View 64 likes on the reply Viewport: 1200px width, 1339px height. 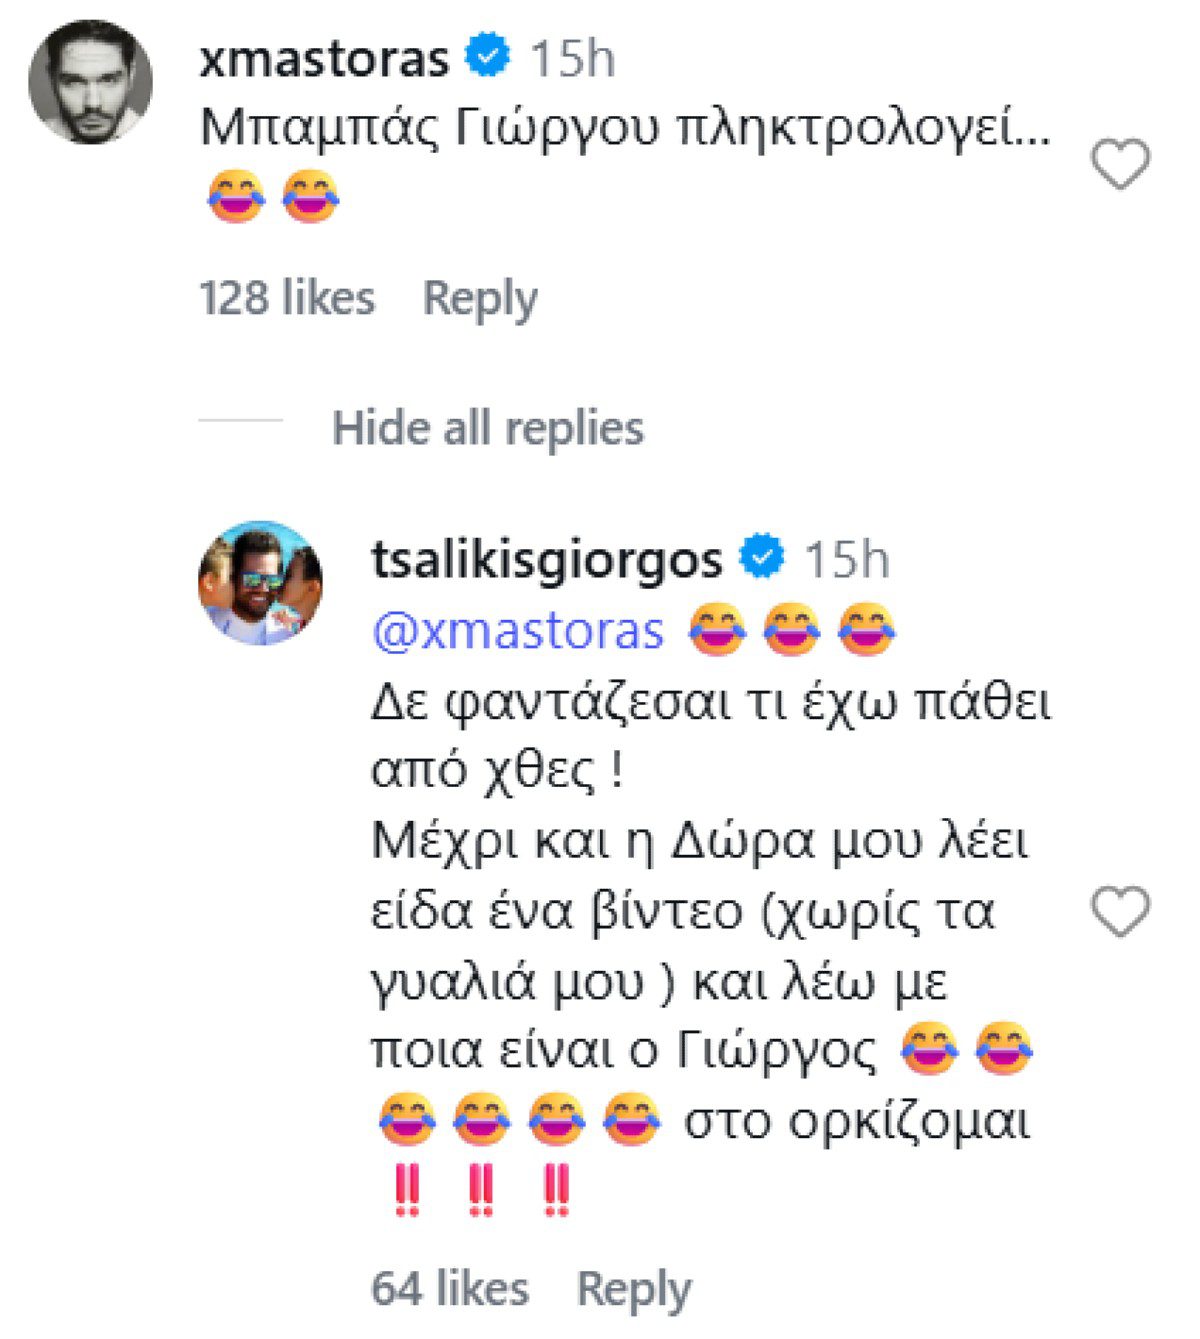450,1287
